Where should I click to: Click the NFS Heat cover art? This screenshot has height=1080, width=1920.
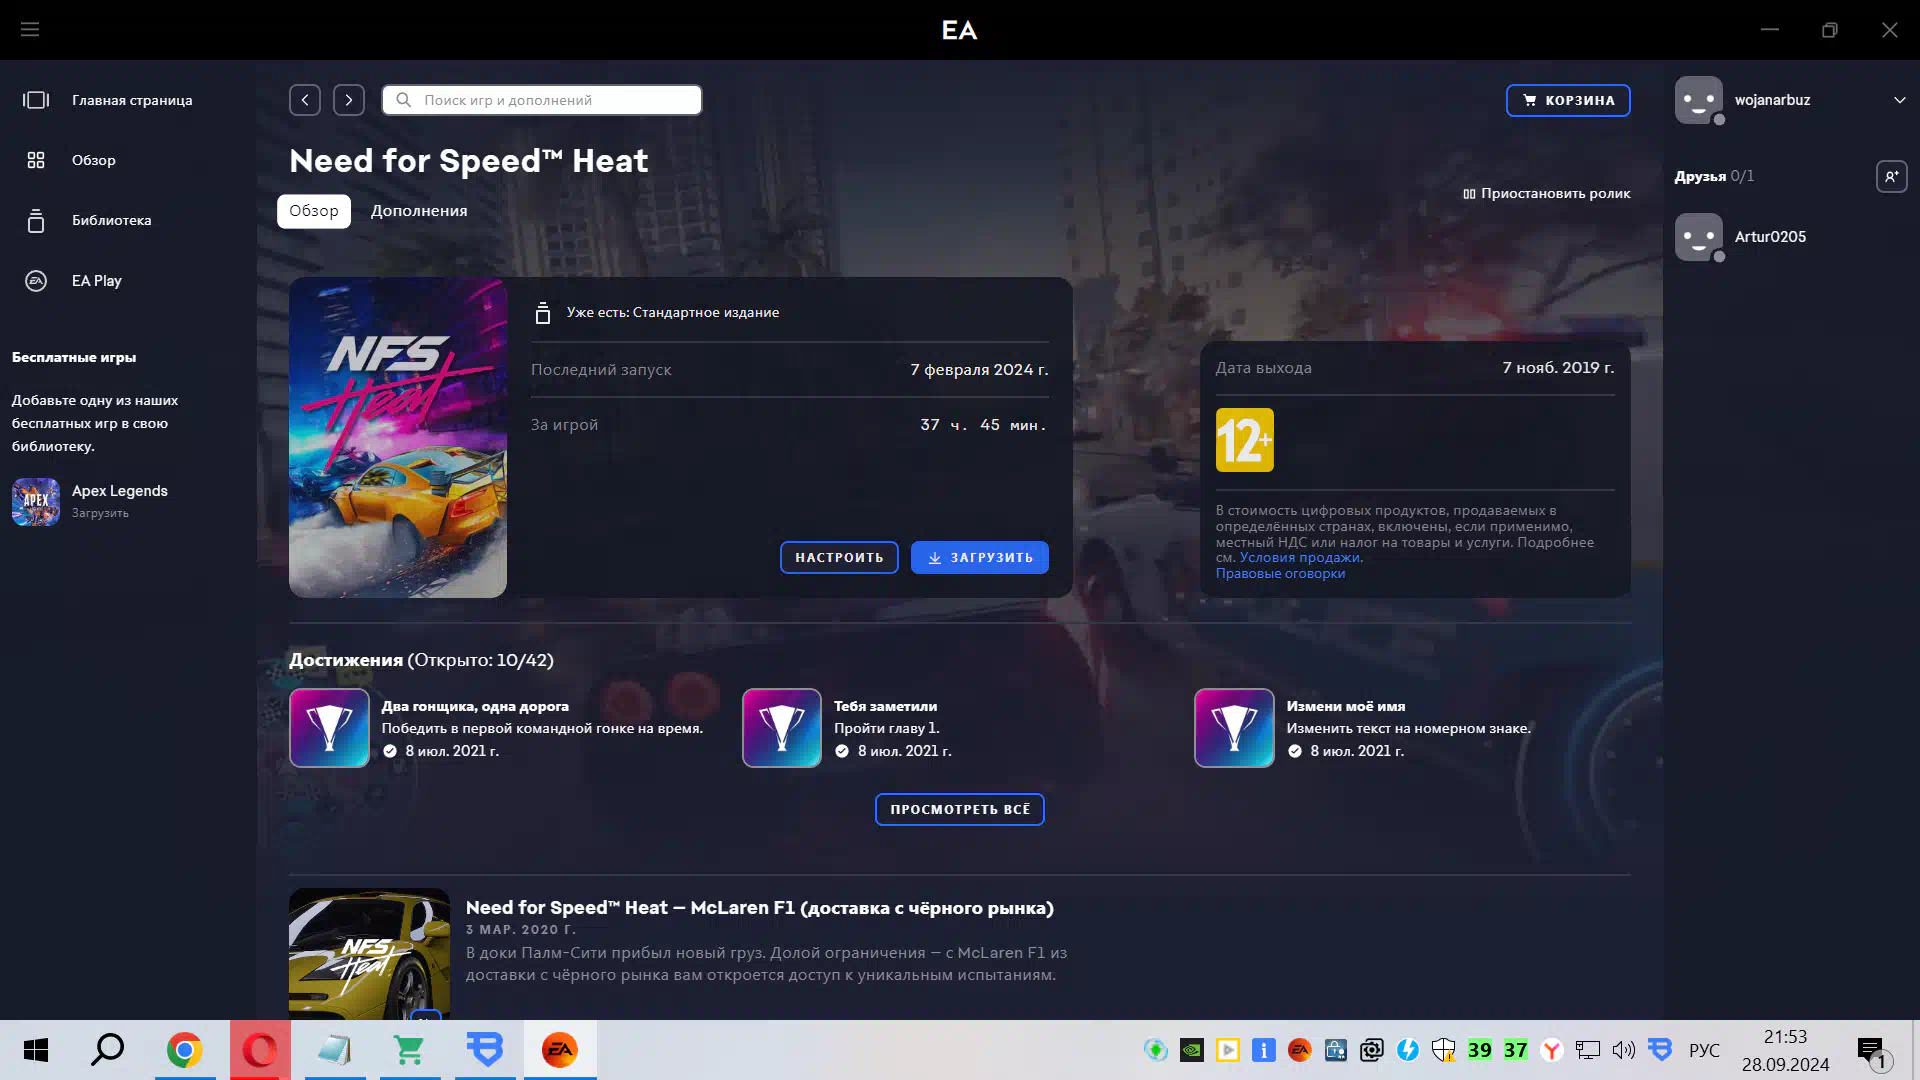point(398,437)
